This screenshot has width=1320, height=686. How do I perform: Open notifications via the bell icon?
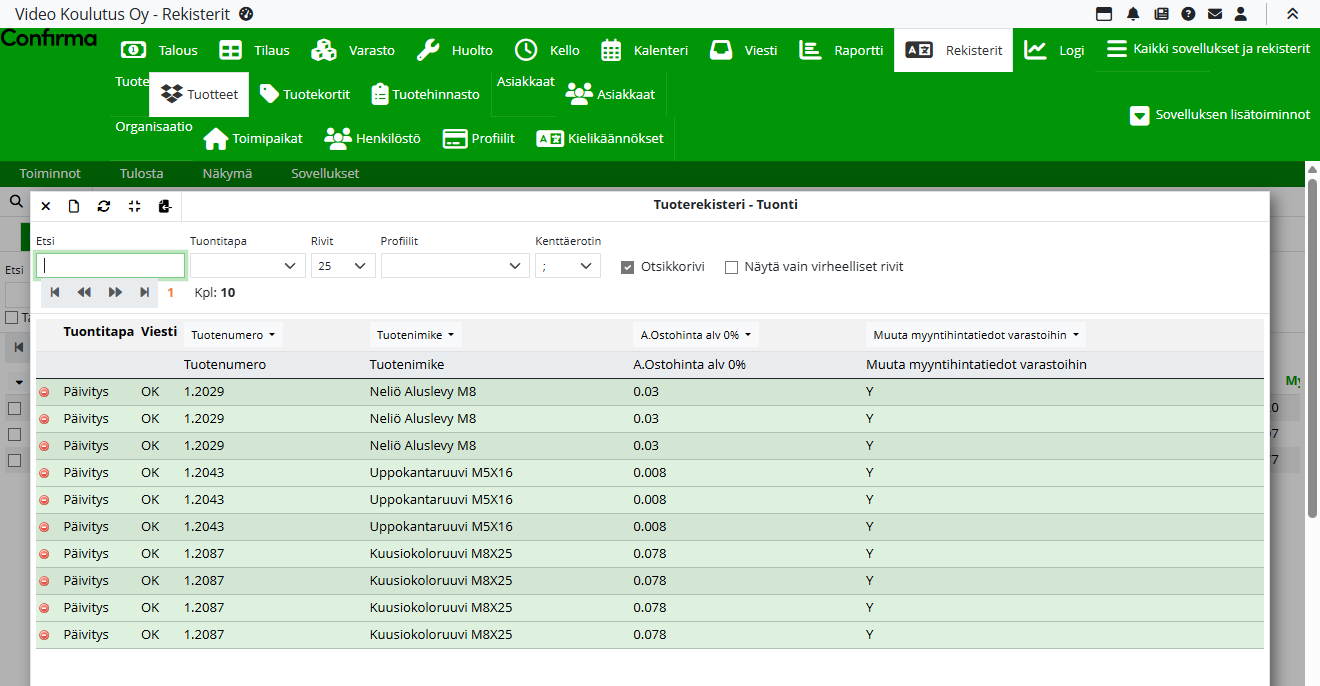click(1133, 14)
